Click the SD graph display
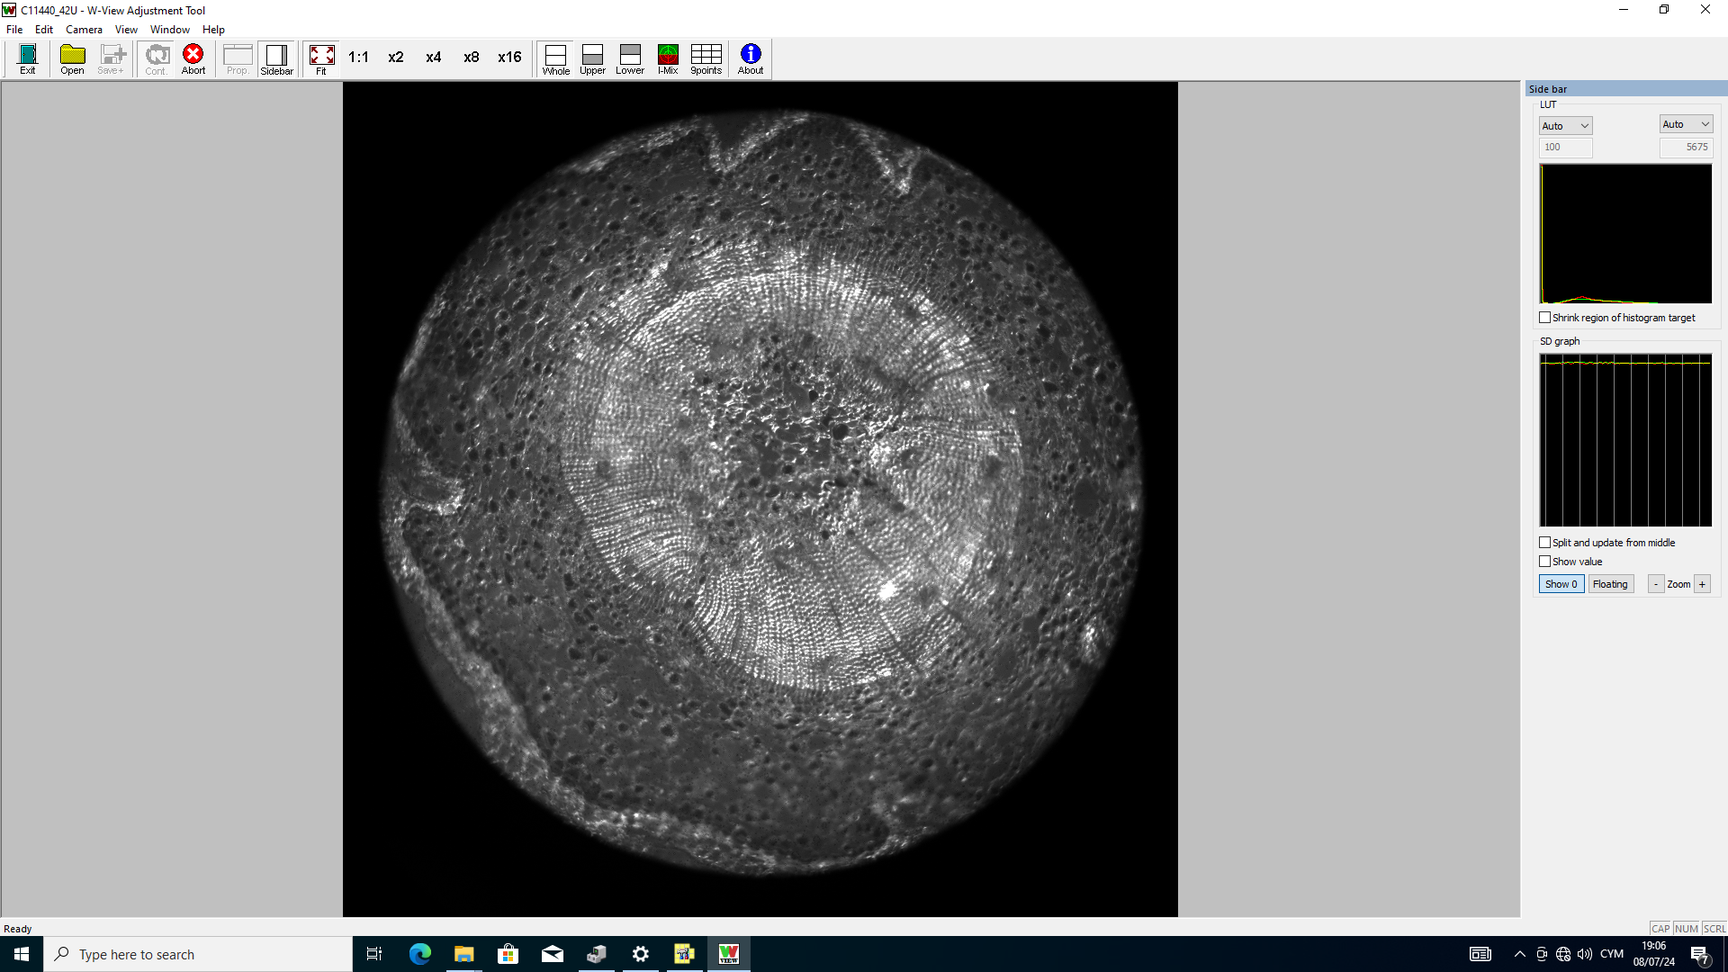 click(1625, 440)
